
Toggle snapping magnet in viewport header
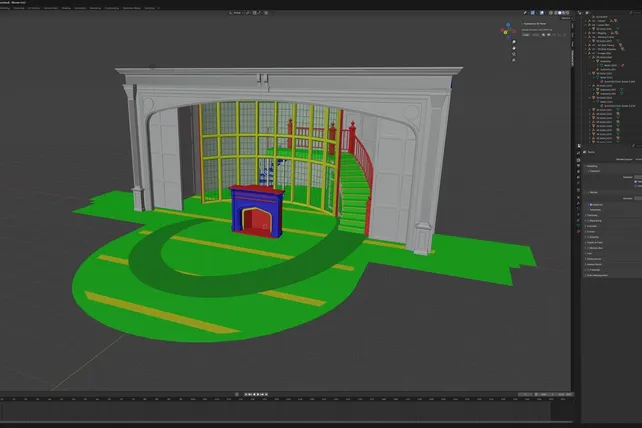(x=255, y=13)
